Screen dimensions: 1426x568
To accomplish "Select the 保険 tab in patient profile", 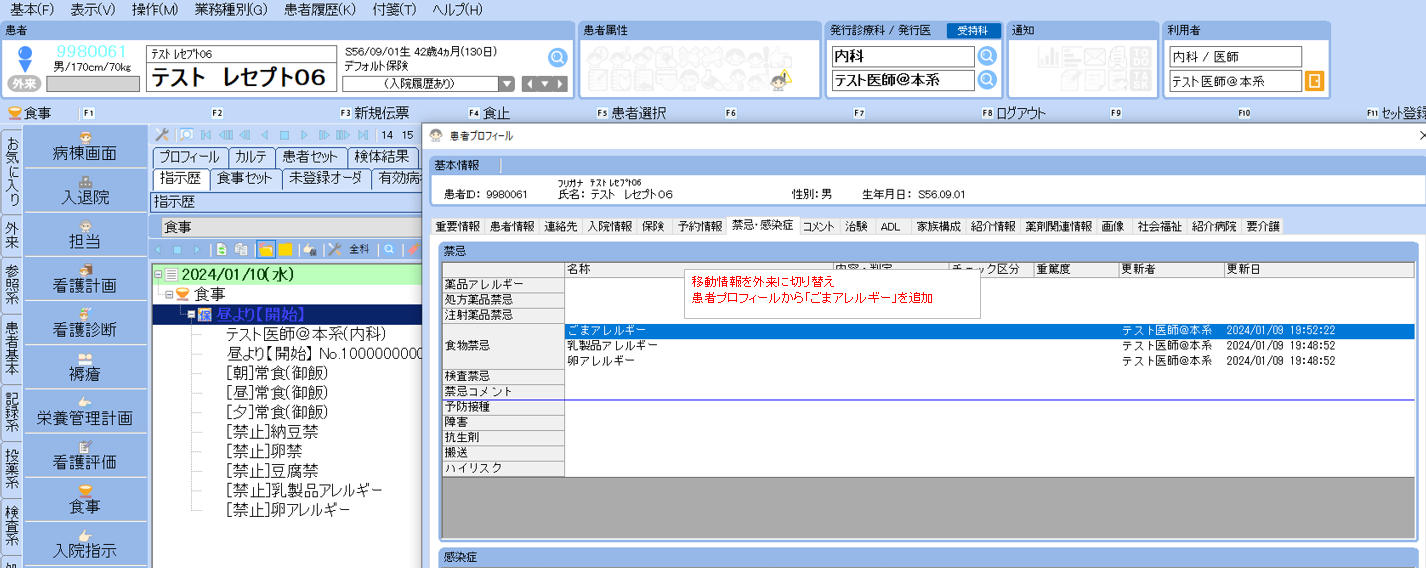I will (653, 226).
